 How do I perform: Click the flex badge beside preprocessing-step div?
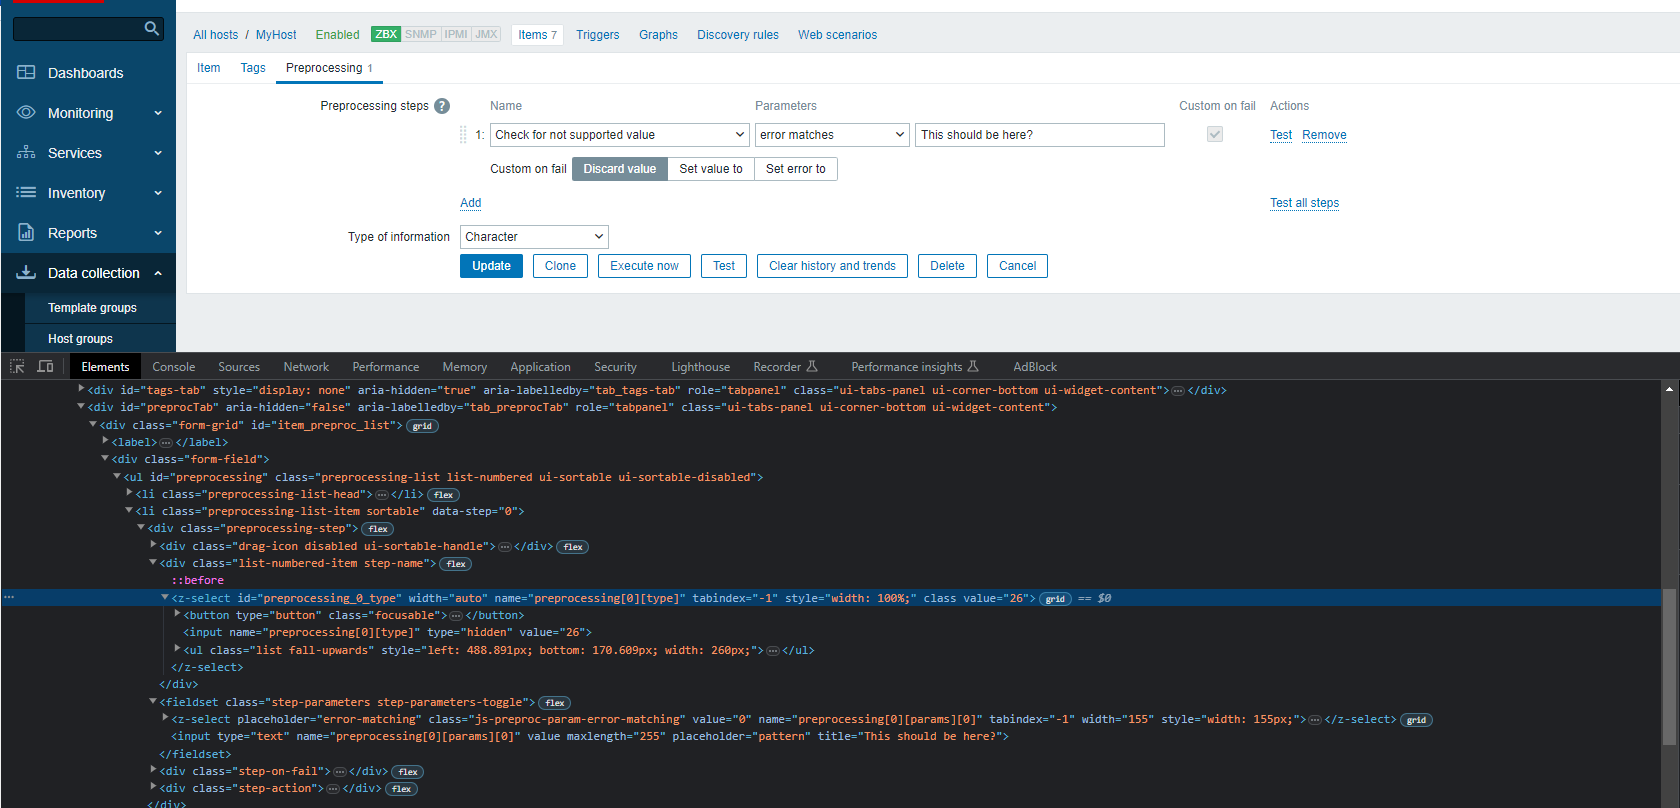378,529
